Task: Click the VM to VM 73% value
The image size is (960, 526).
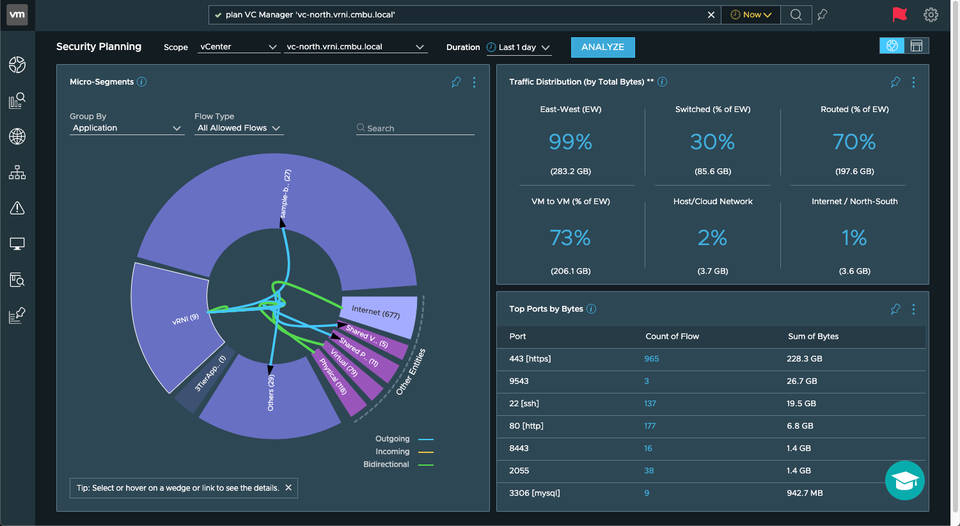Action: coord(570,238)
